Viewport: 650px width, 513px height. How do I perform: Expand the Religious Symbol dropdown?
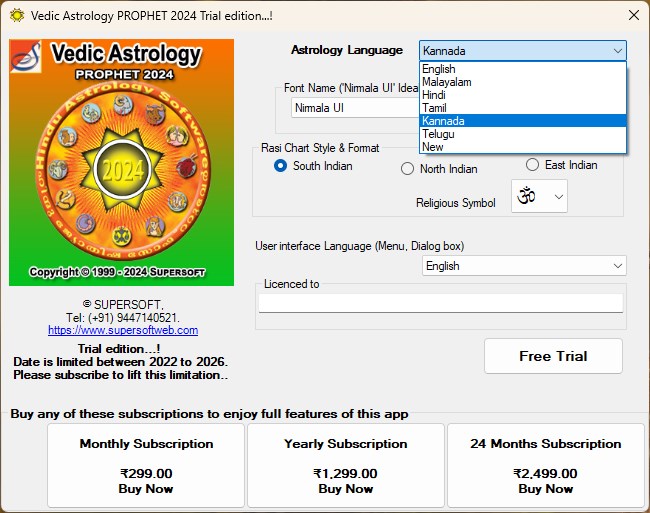(x=558, y=196)
